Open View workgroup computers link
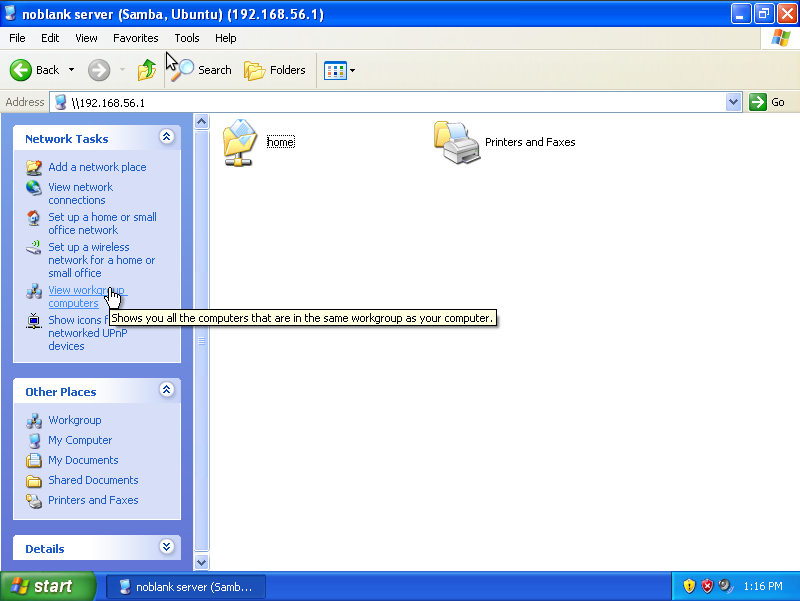Screen dimensions: 800x601 pos(86,296)
